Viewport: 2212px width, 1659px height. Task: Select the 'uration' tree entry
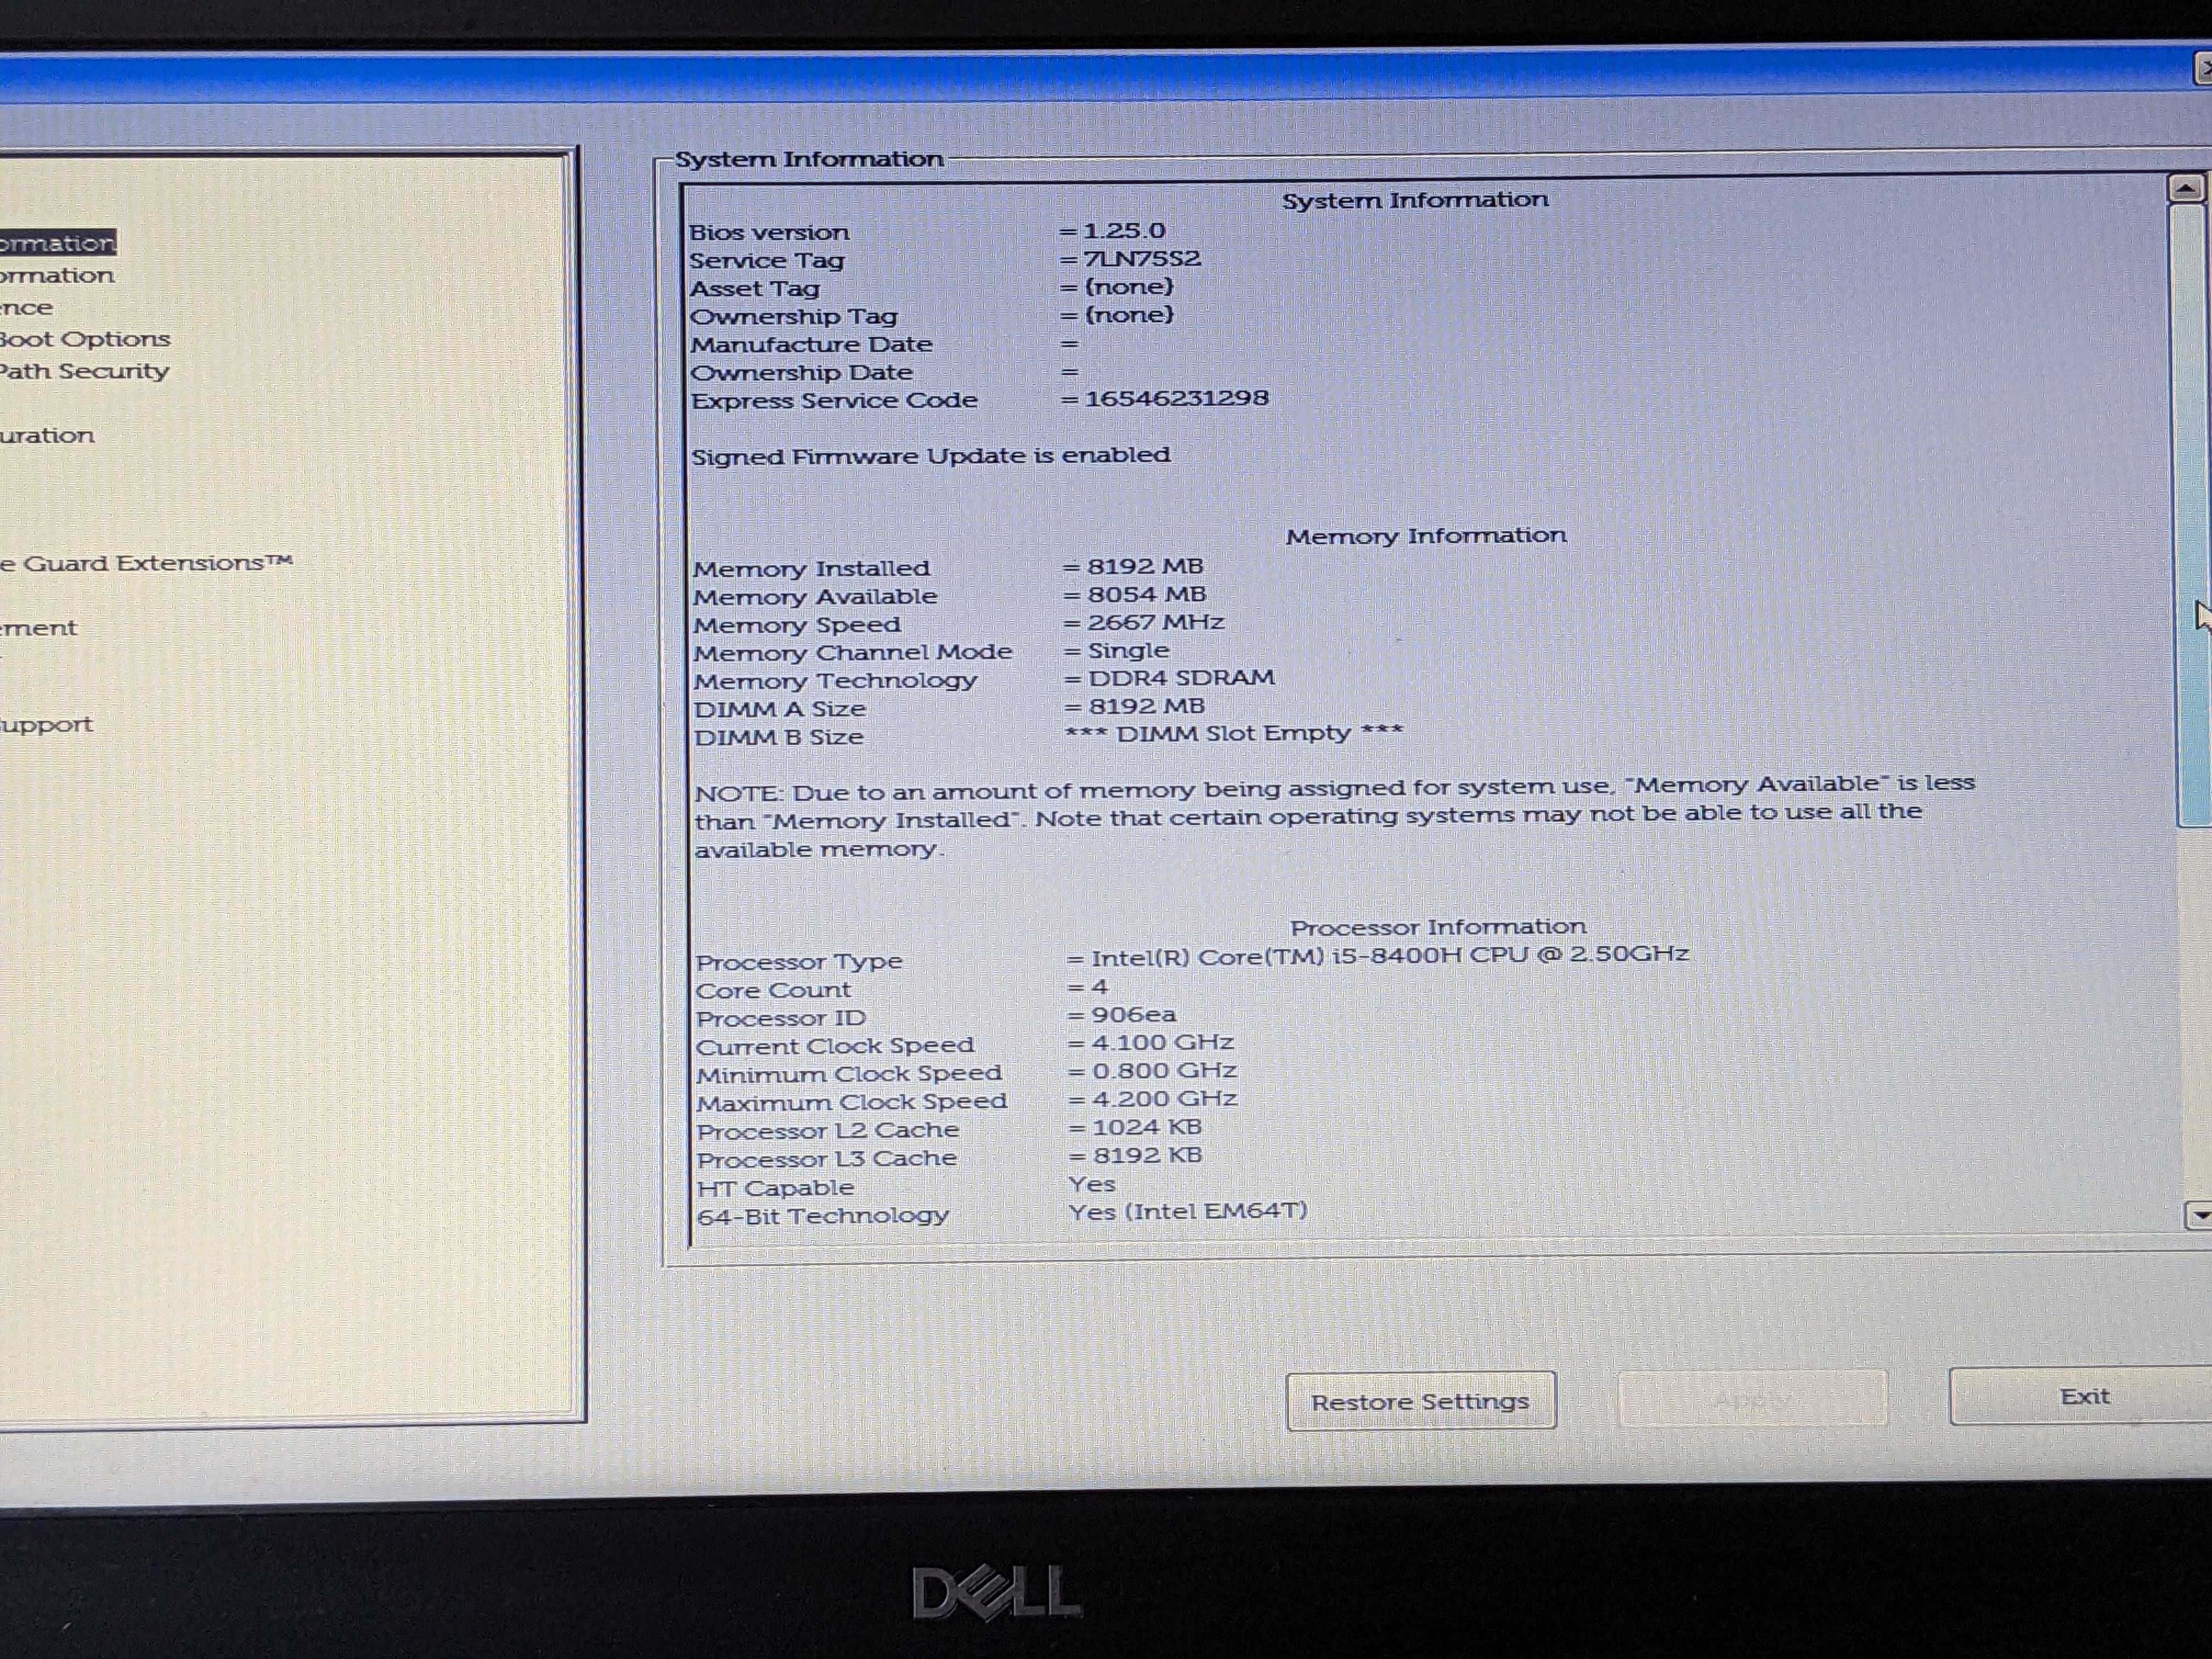tap(47, 435)
